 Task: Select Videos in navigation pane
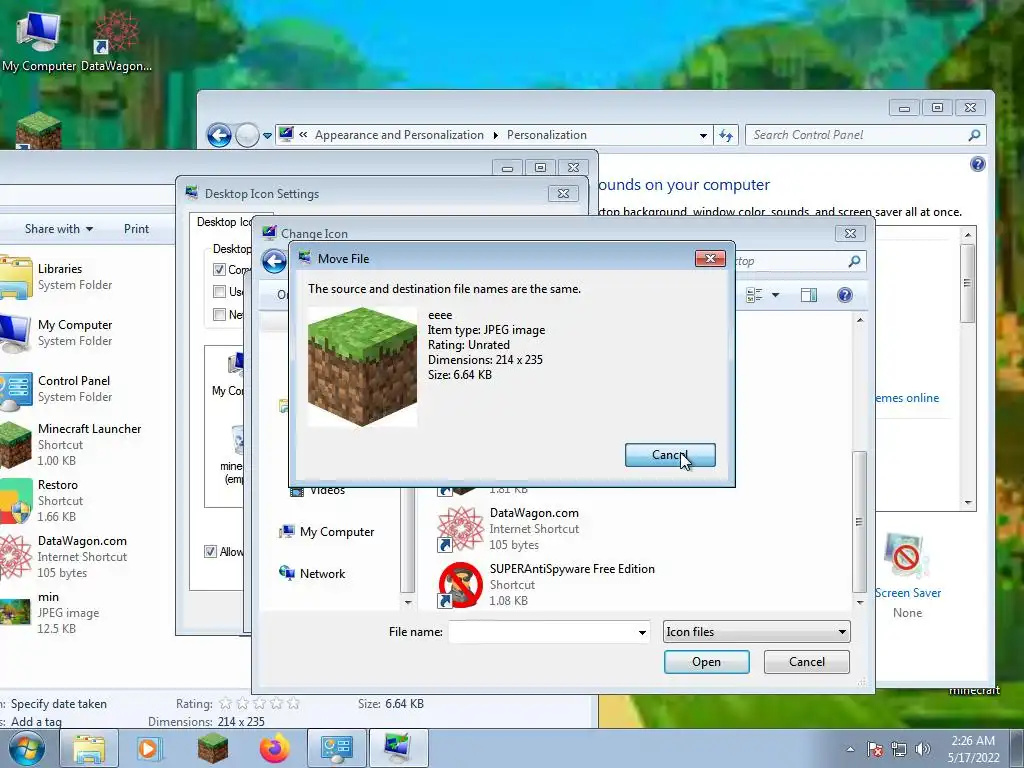[318, 490]
